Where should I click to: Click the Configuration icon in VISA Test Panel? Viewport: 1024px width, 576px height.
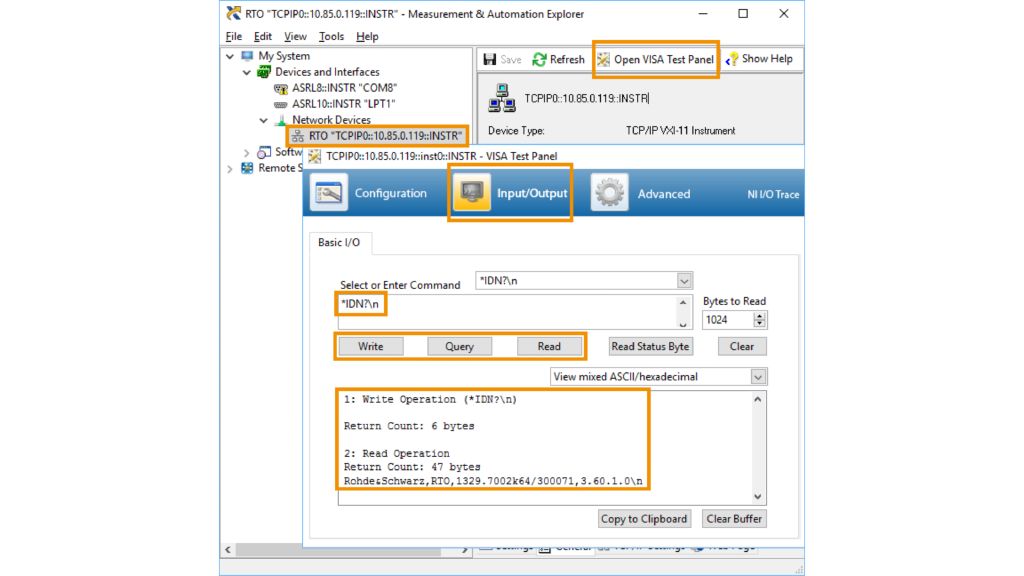(329, 193)
